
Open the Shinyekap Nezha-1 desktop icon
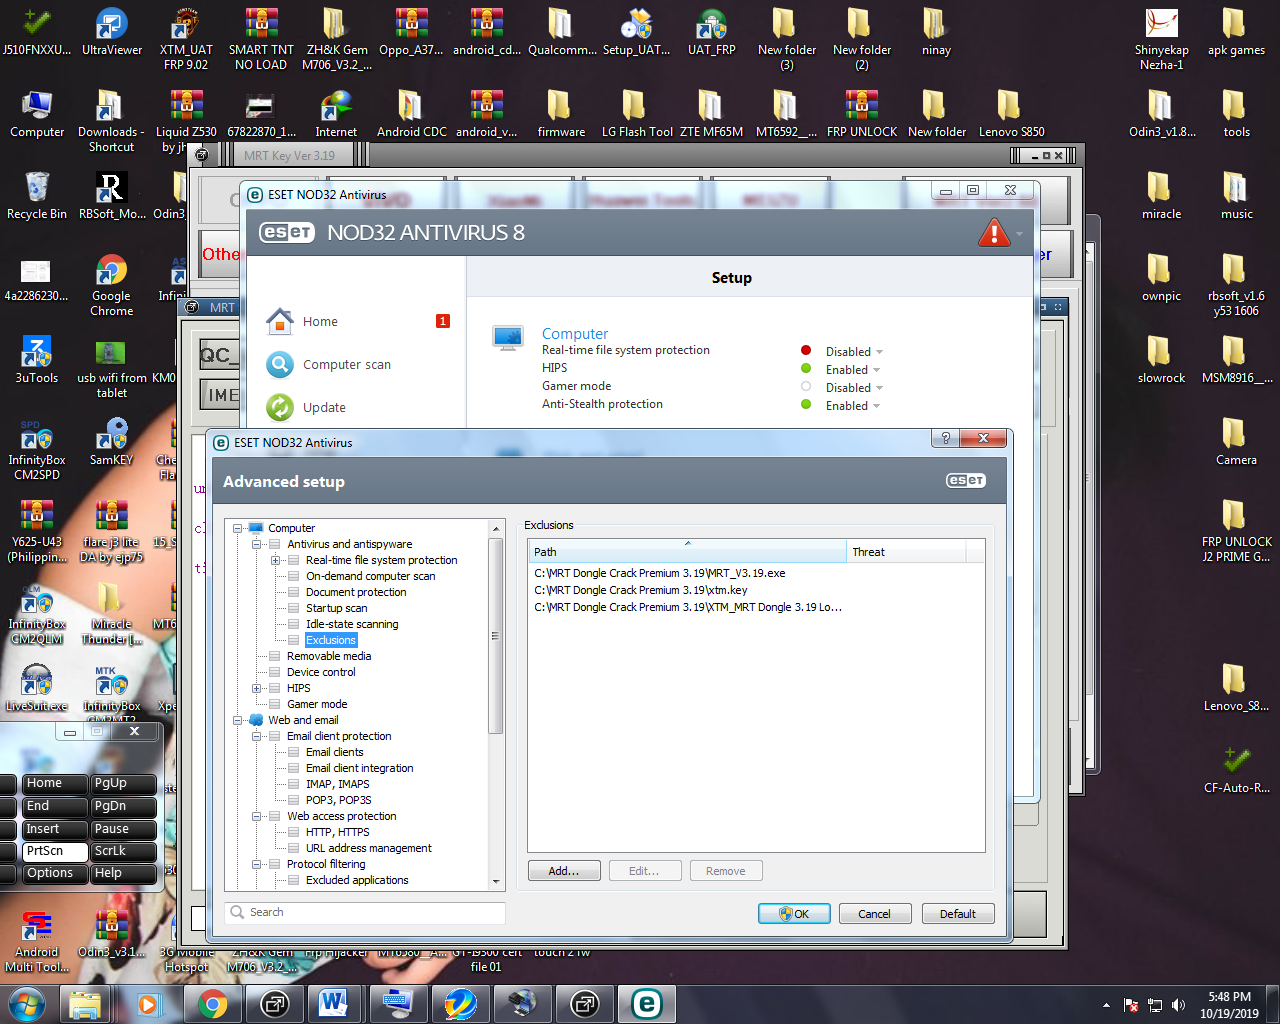[1161, 38]
